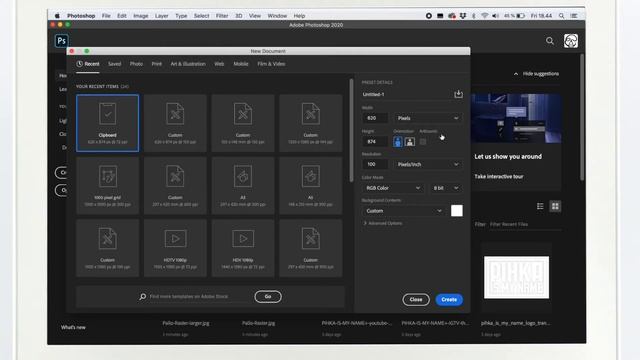Open the 8 bit depth dropdown
The image size is (640, 360).
click(x=446, y=188)
